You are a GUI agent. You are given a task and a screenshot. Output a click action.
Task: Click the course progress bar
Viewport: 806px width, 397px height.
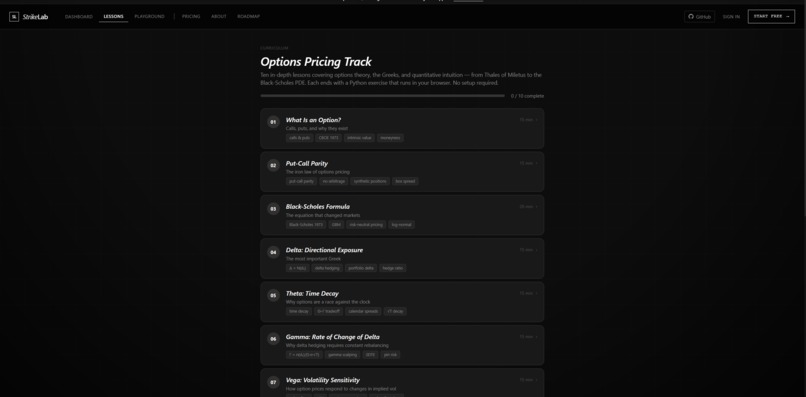(382, 96)
